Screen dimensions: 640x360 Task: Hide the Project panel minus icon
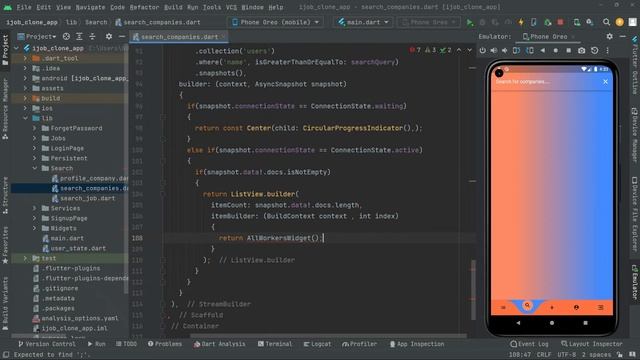tap(122, 36)
